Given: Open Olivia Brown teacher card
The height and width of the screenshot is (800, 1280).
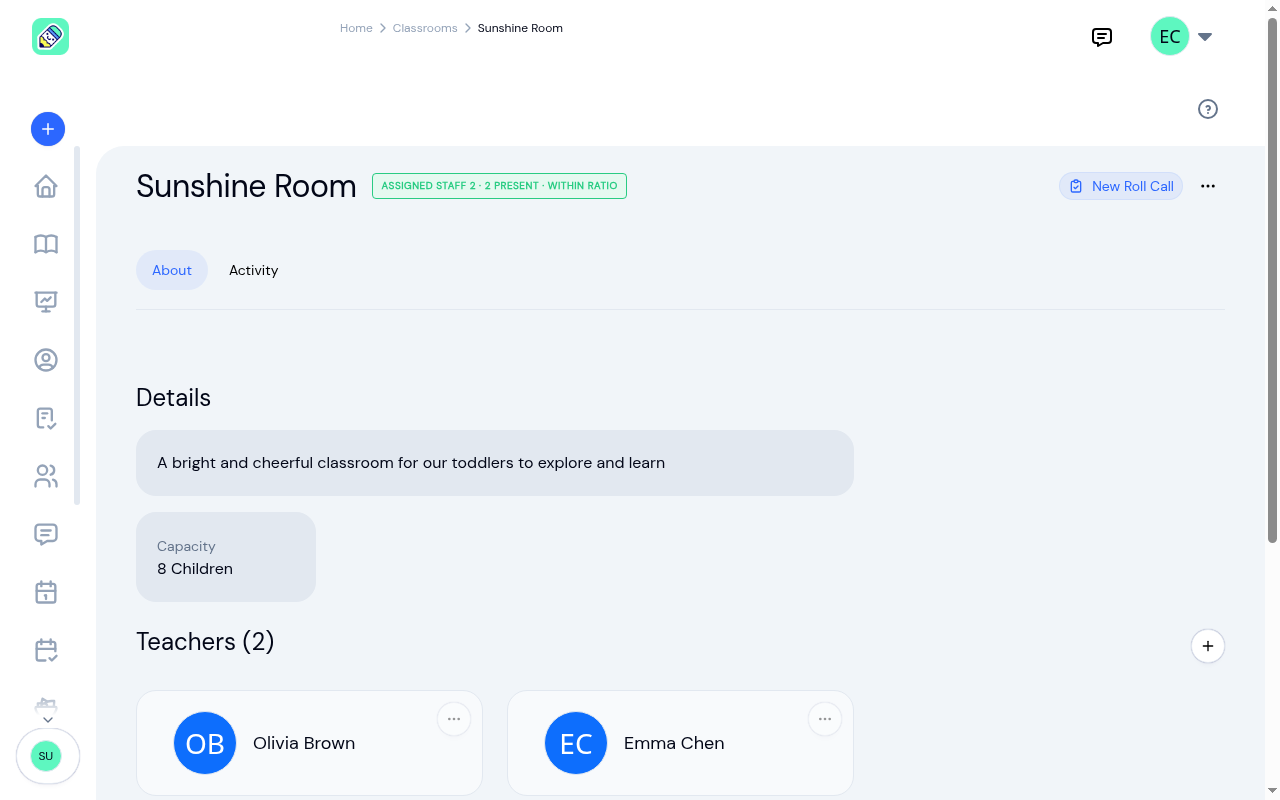Looking at the screenshot, I should [x=309, y=743].
